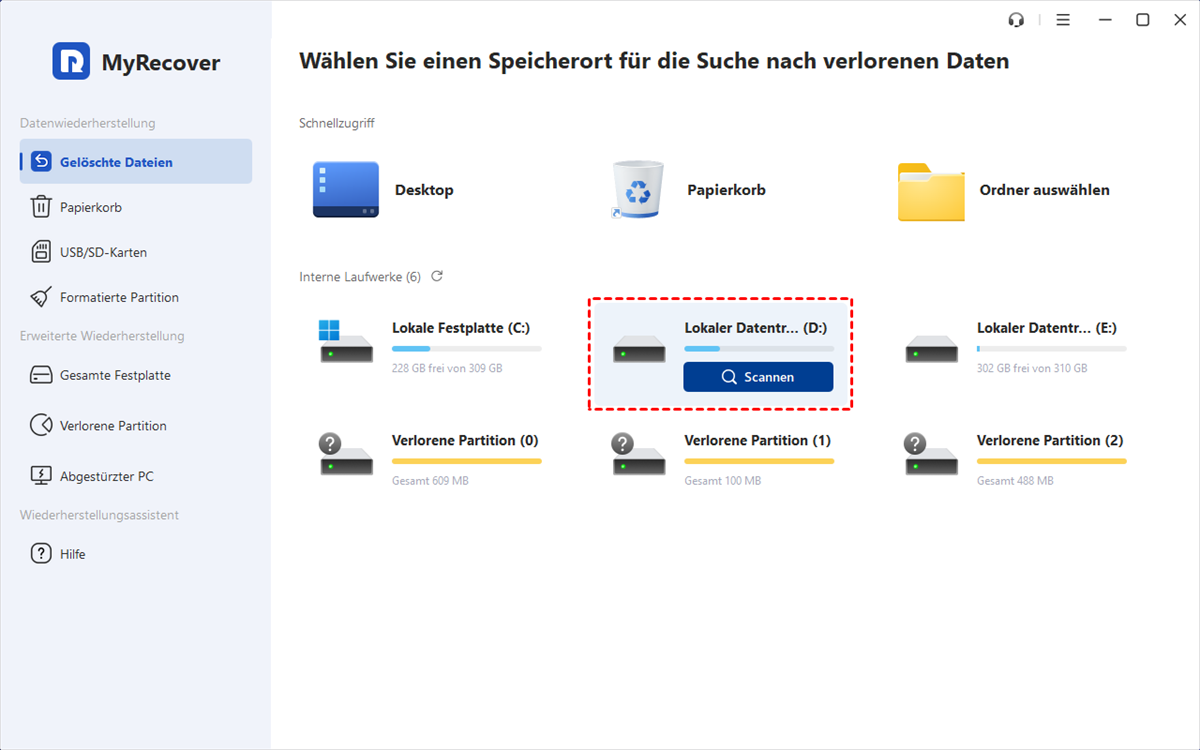Choose Formatierte Partition recovery option
Screen dimensions: 1200x750
pyautogui.click(x=119, y=297)
